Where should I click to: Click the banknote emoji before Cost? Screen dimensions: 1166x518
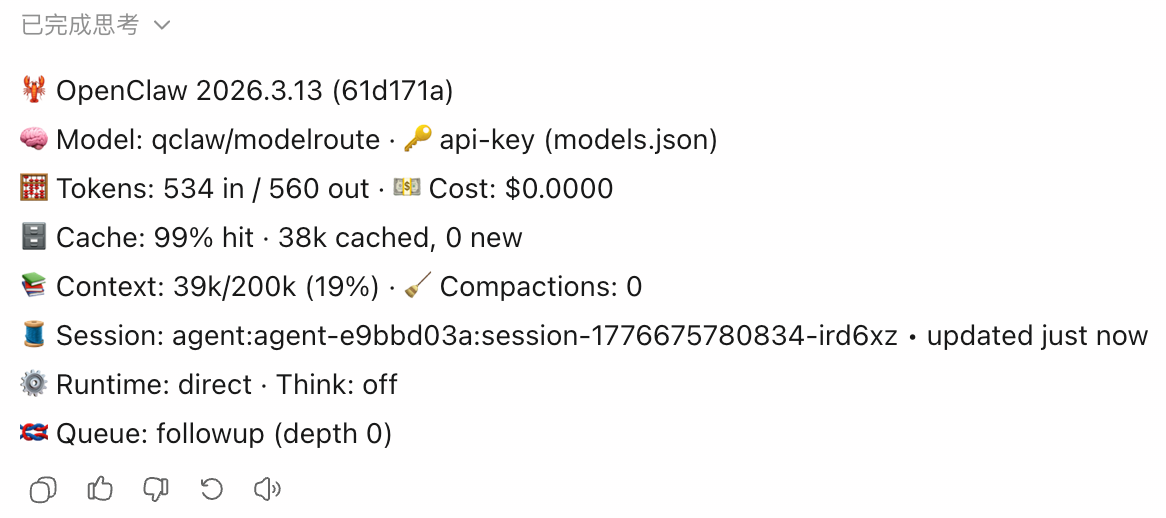tap(407, 189)
